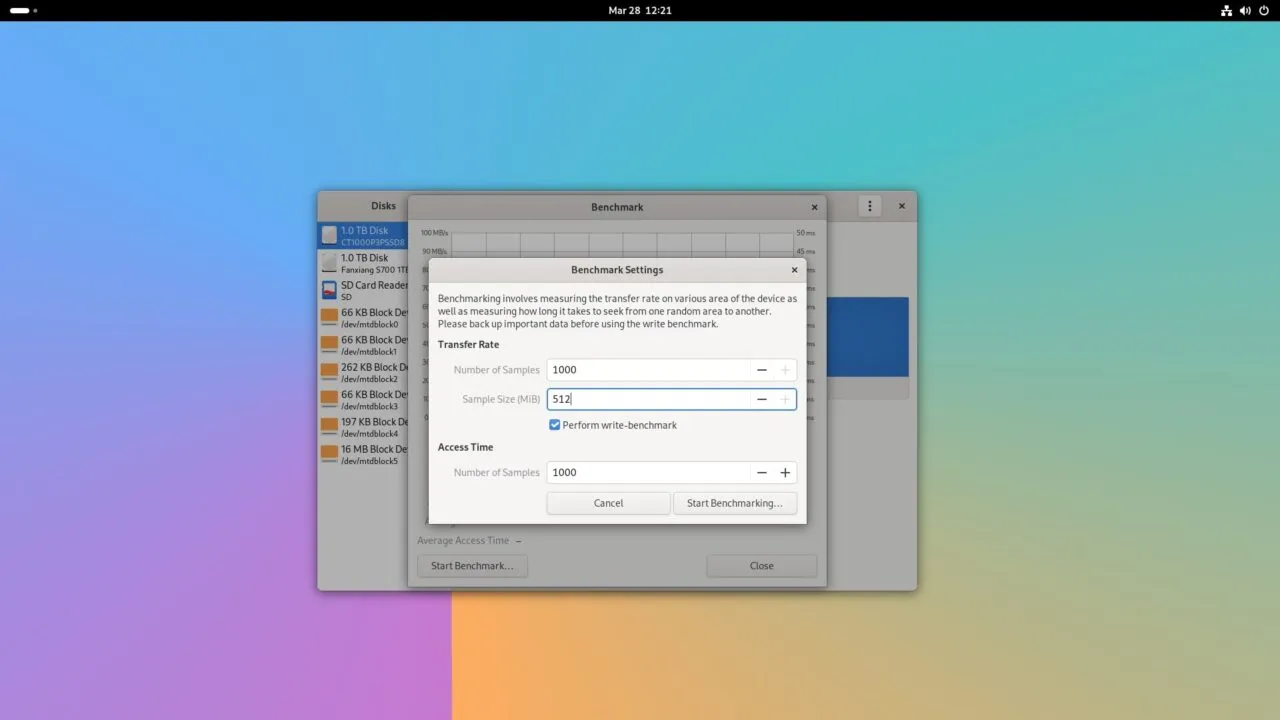Decrease Access Time number of samples
Screen dimensions: 1280x720
[761, 473]
